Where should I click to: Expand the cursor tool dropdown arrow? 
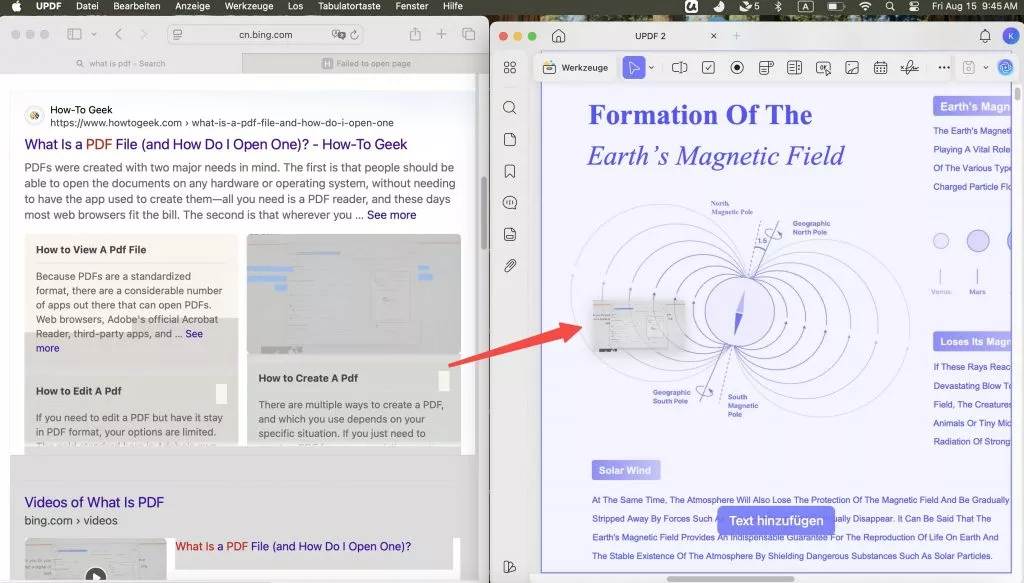click(652, 68)
